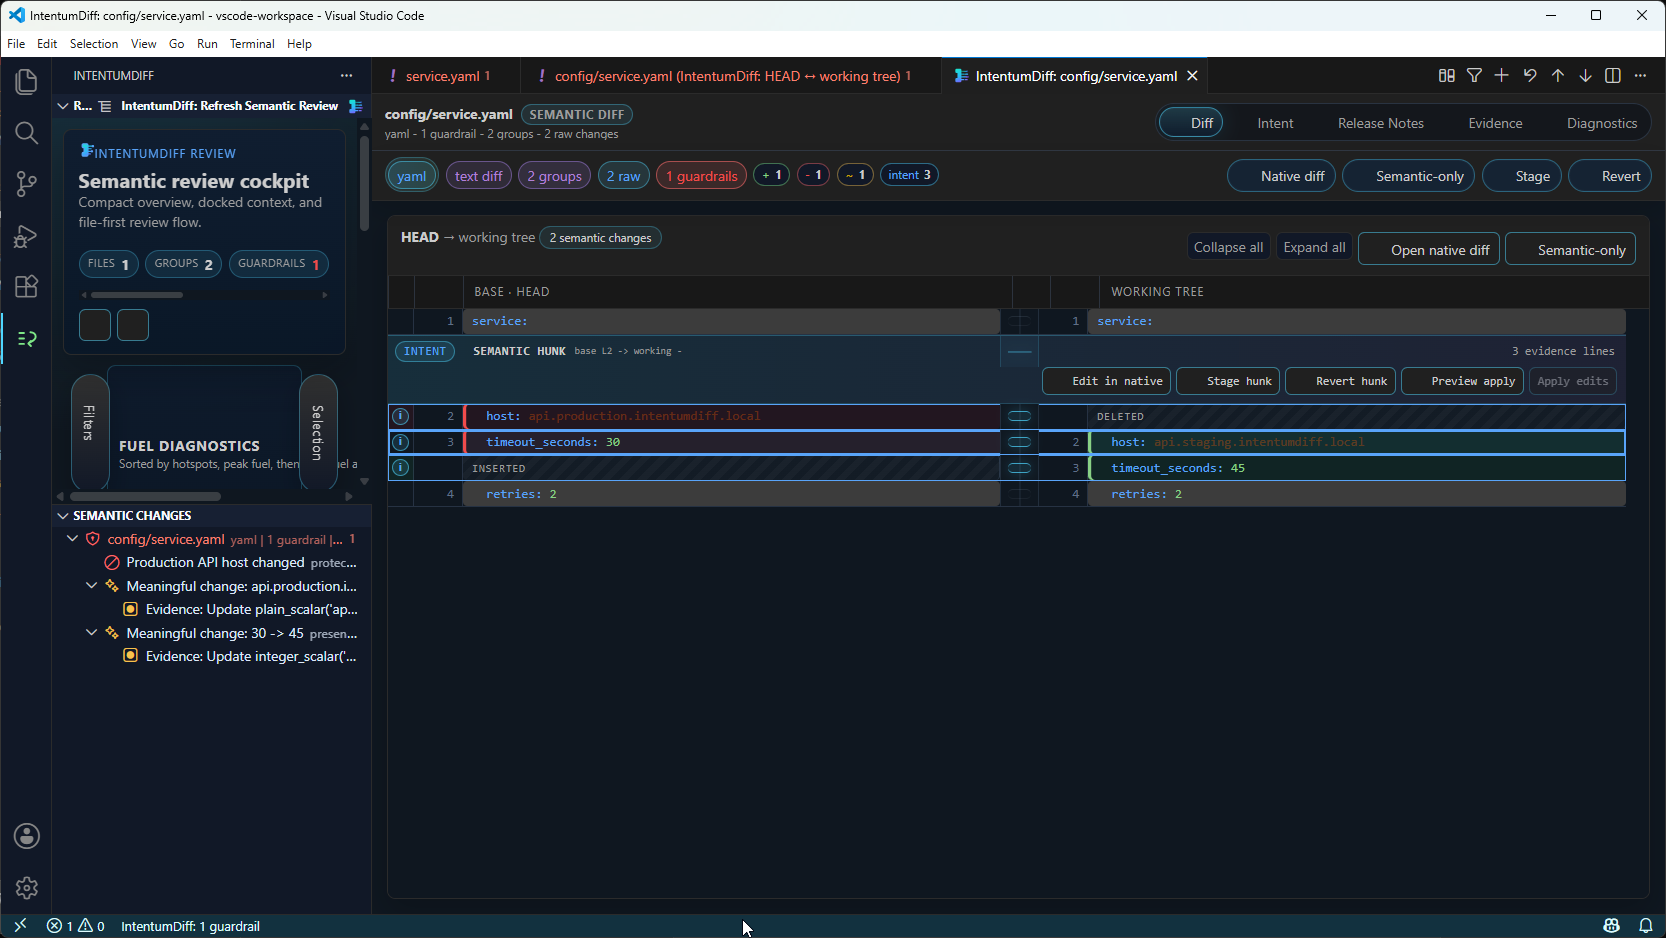Viewport: 1666px width, 938px height.
Task: Click the side-by-side compare icon in the editor toolbar
Action: point(1446,76)
